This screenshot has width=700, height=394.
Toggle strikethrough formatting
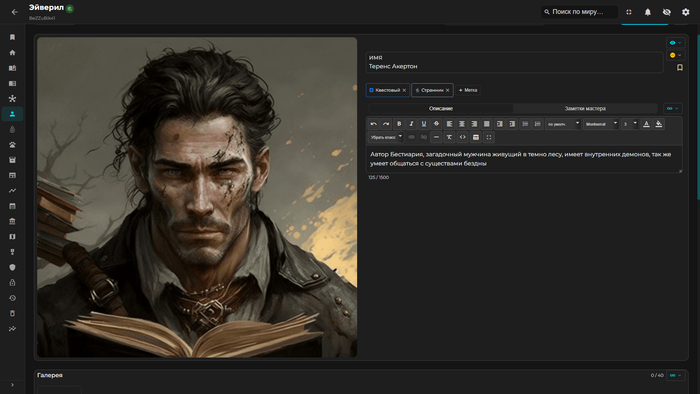[x=436, y=124]
